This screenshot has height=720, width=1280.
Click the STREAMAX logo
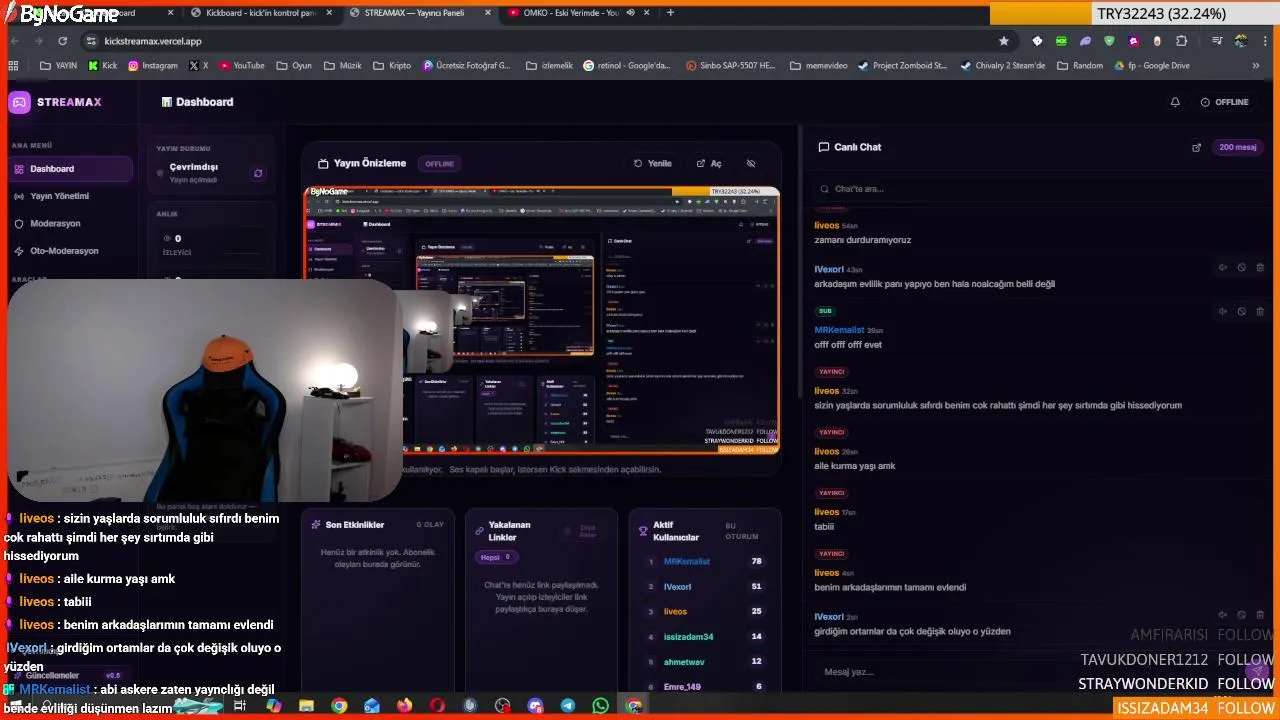pyautogui.click(x=55, y=102)
